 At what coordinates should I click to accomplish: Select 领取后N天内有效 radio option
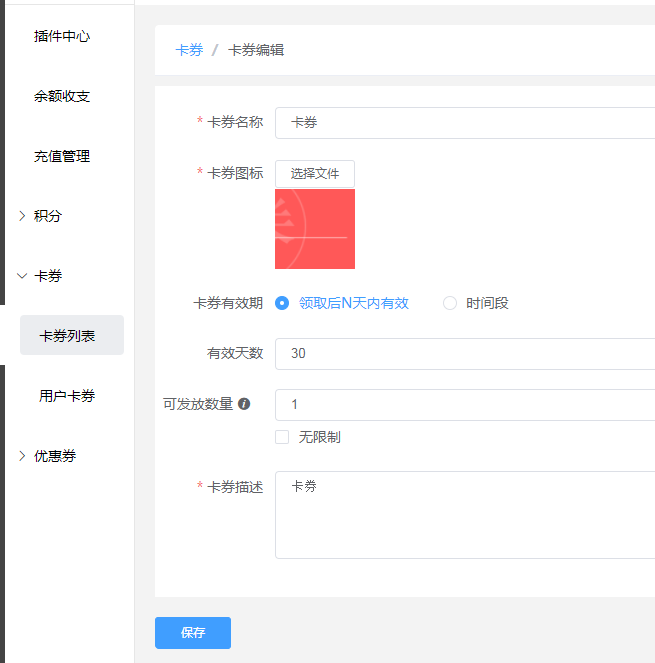(x=342, y=303)
